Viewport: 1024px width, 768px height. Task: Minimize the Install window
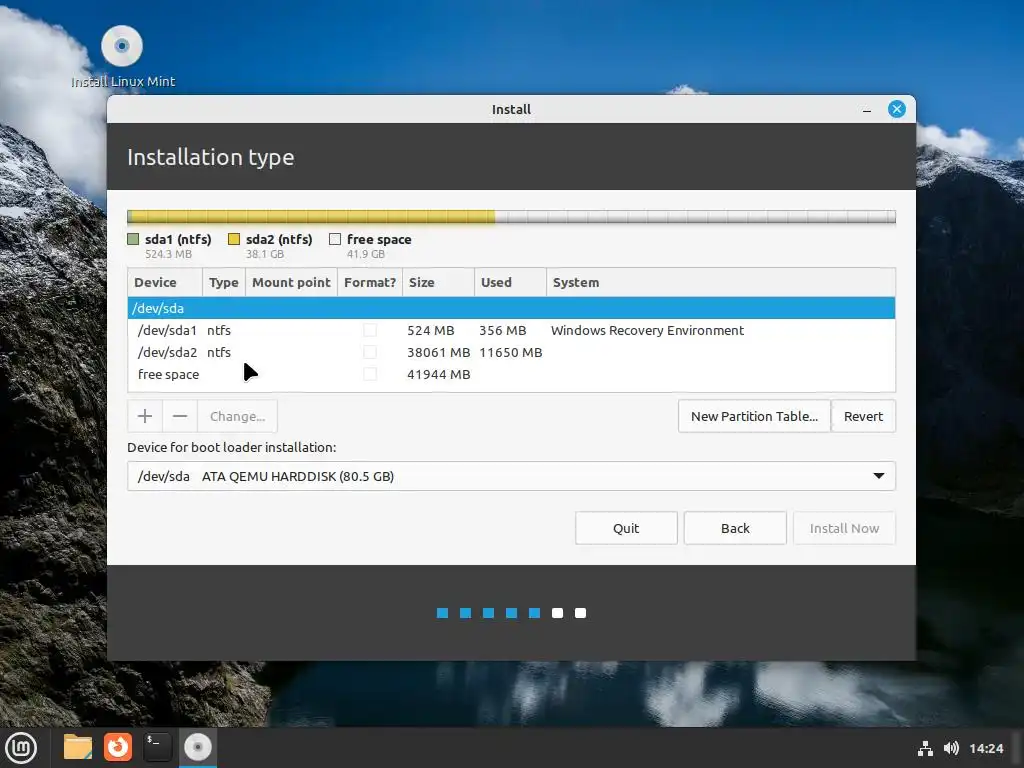pyautogui.click(x=867, y=110)
